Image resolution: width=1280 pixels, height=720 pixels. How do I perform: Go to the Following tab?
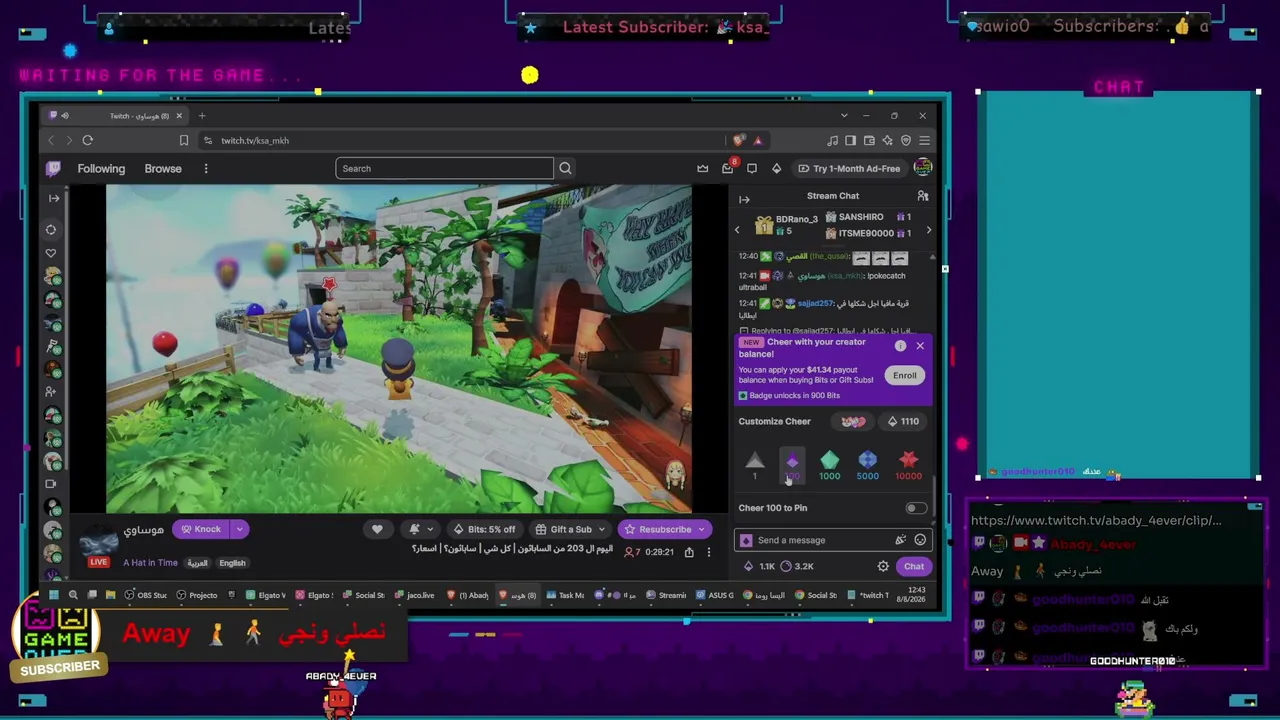pos(101,169)
